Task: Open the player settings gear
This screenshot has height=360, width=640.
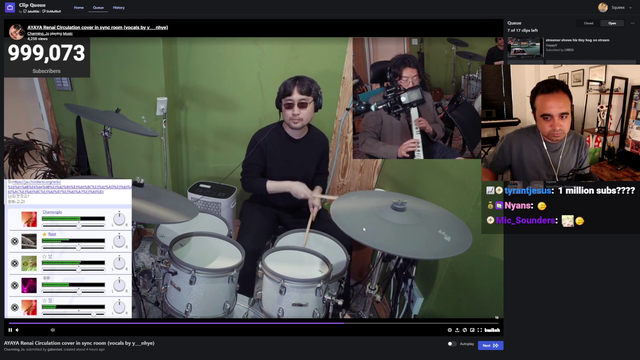Action: 449,330
